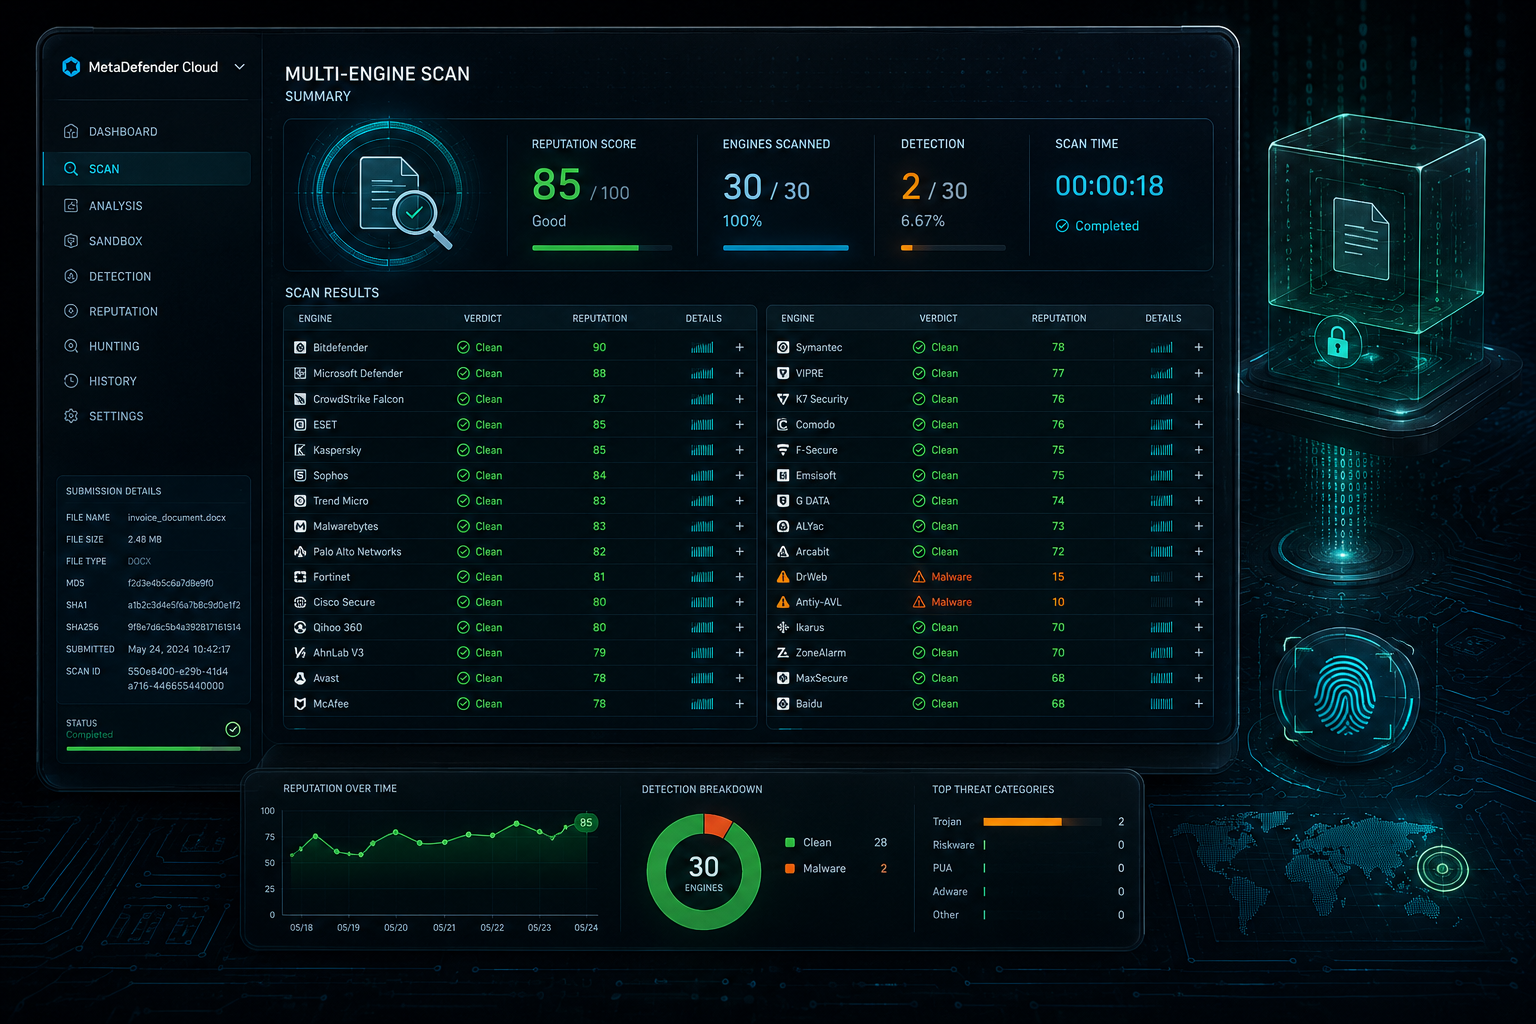This screenshot has width=1536, height=1024.
Task: Click the VIPRE engine icon
Action: point(783,373)
